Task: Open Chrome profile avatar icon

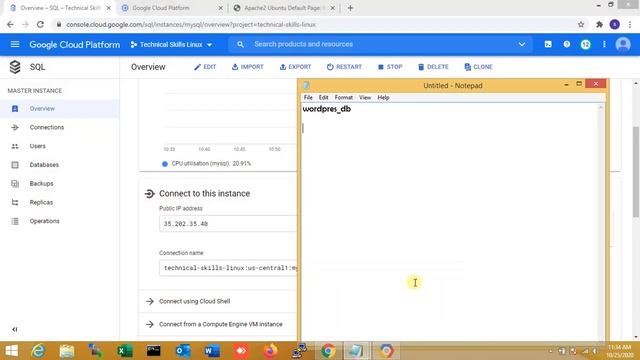Action: coord(615,24)
